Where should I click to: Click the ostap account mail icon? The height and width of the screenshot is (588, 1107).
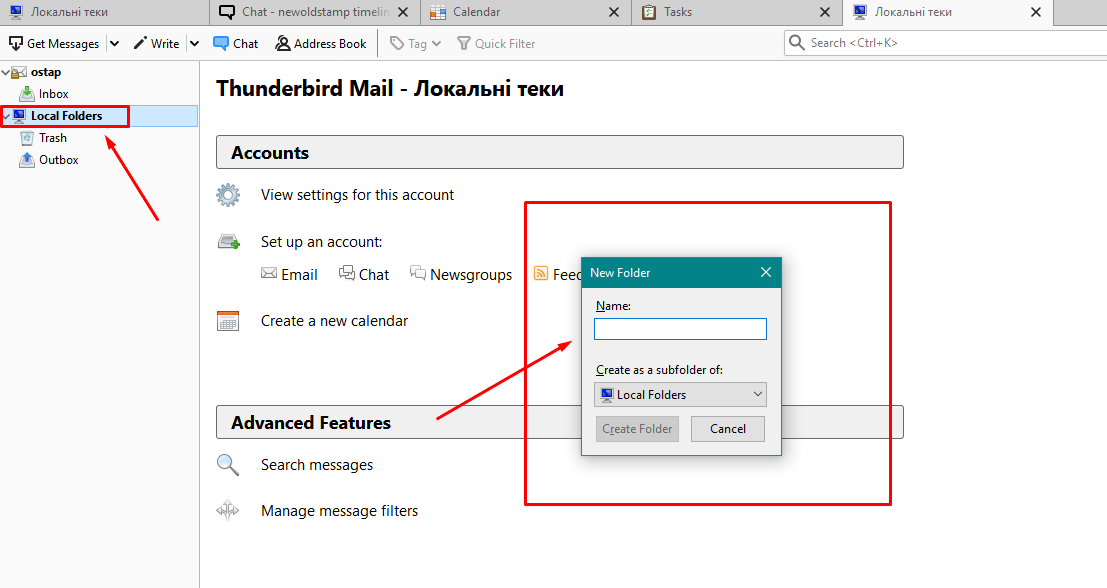point(19,72)
